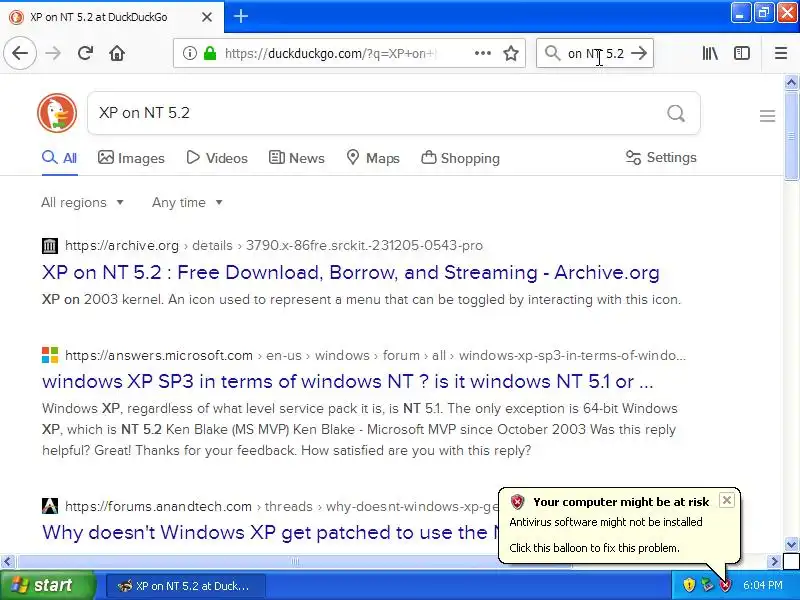Click the AnandTech favicon in results
The height and width of the screenshot is (600, 800).
click(49, 506)
